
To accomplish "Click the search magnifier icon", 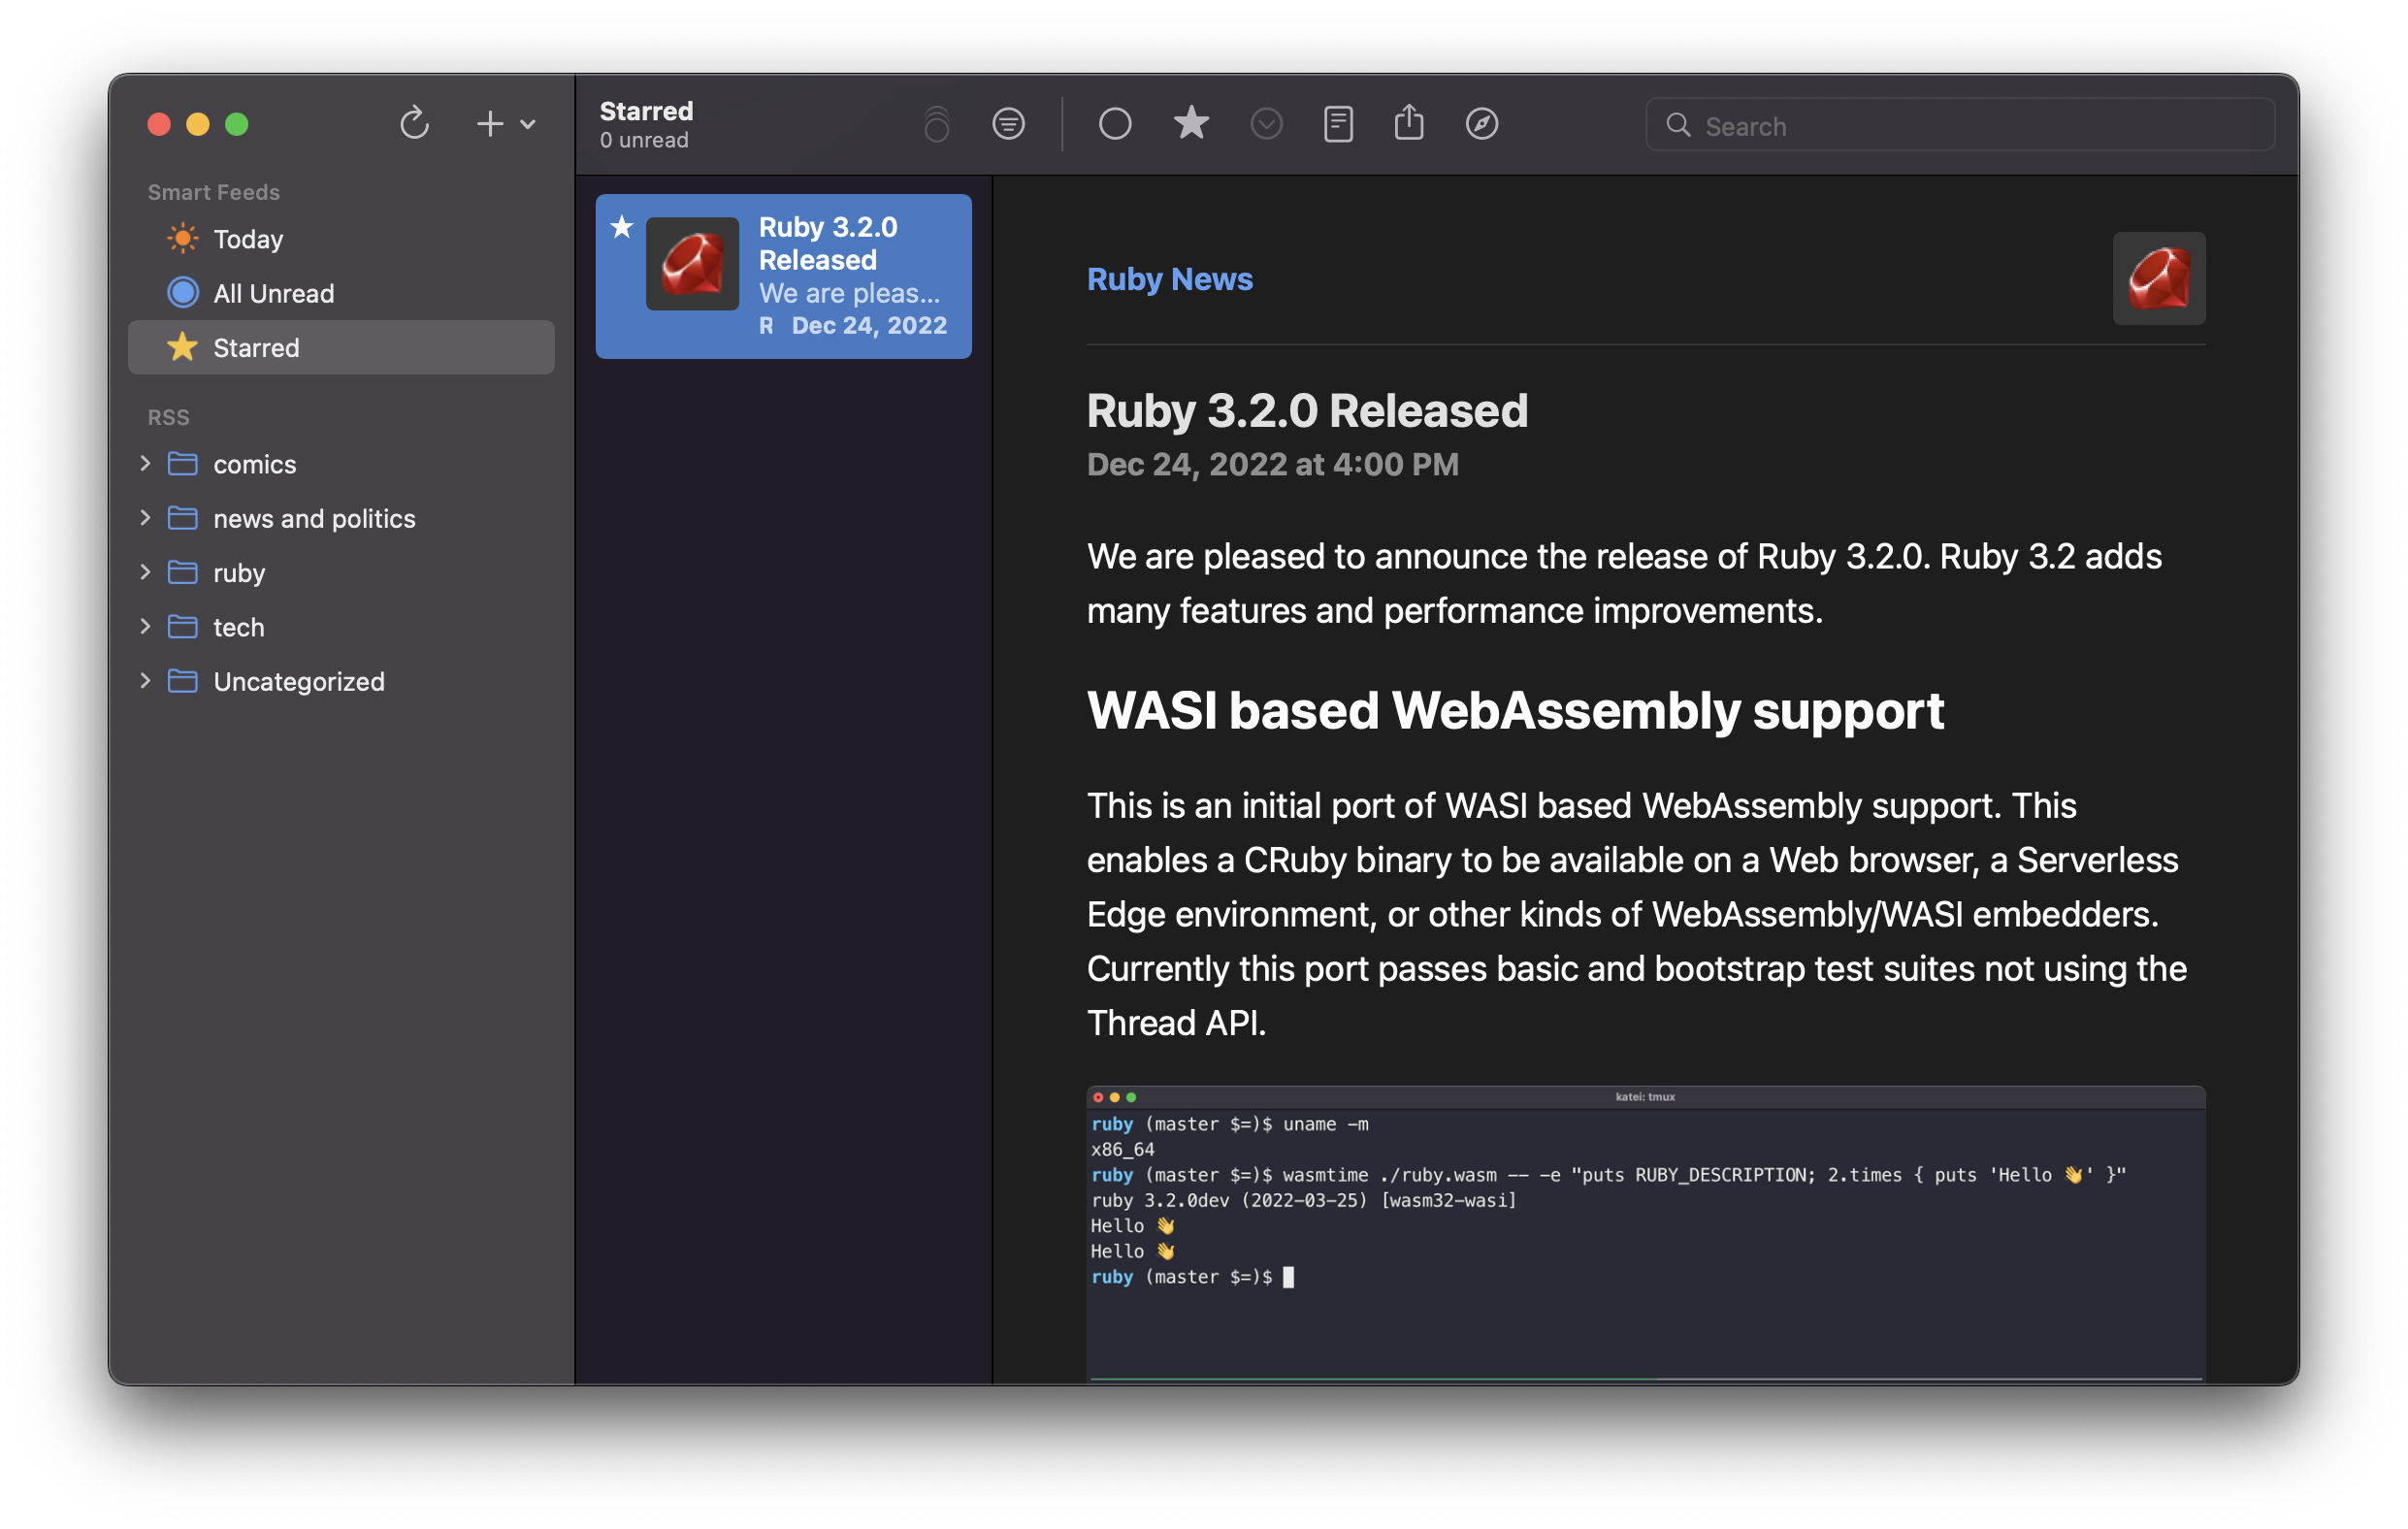I will pos(1678,125).
